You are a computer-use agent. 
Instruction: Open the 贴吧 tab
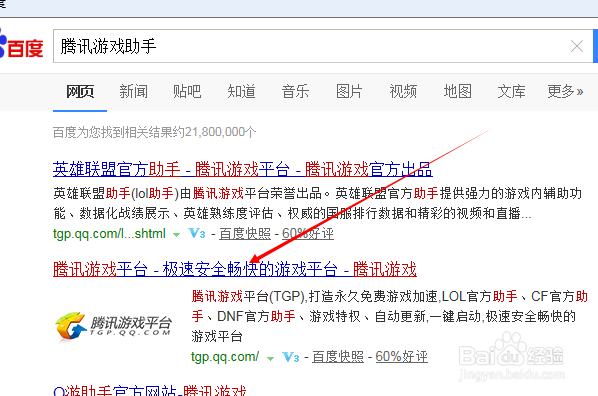tap(187, 92)
